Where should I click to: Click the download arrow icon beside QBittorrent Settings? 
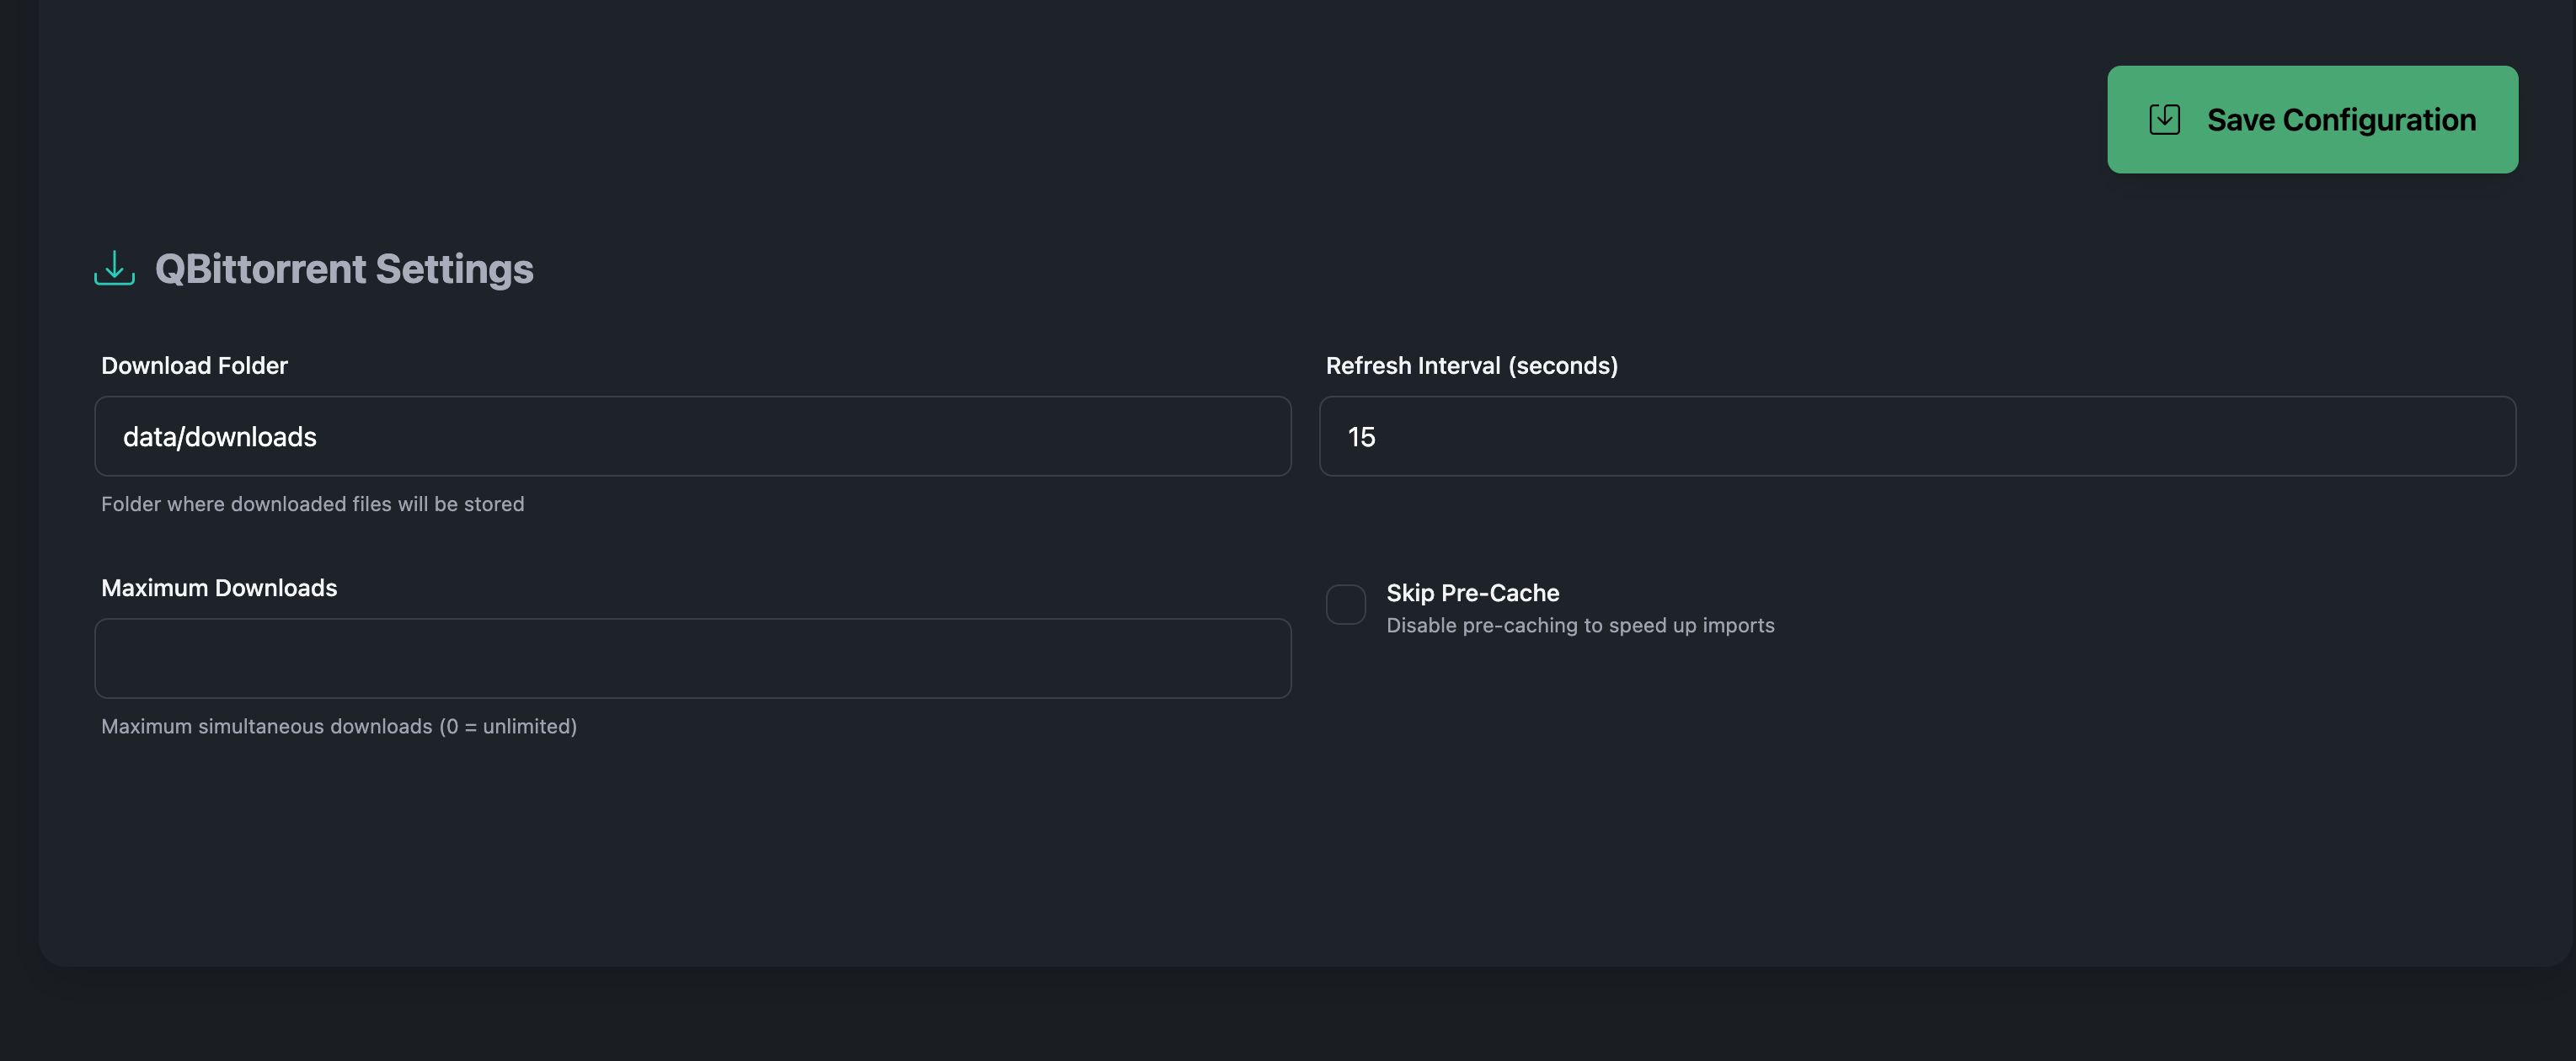pos(113,268)
